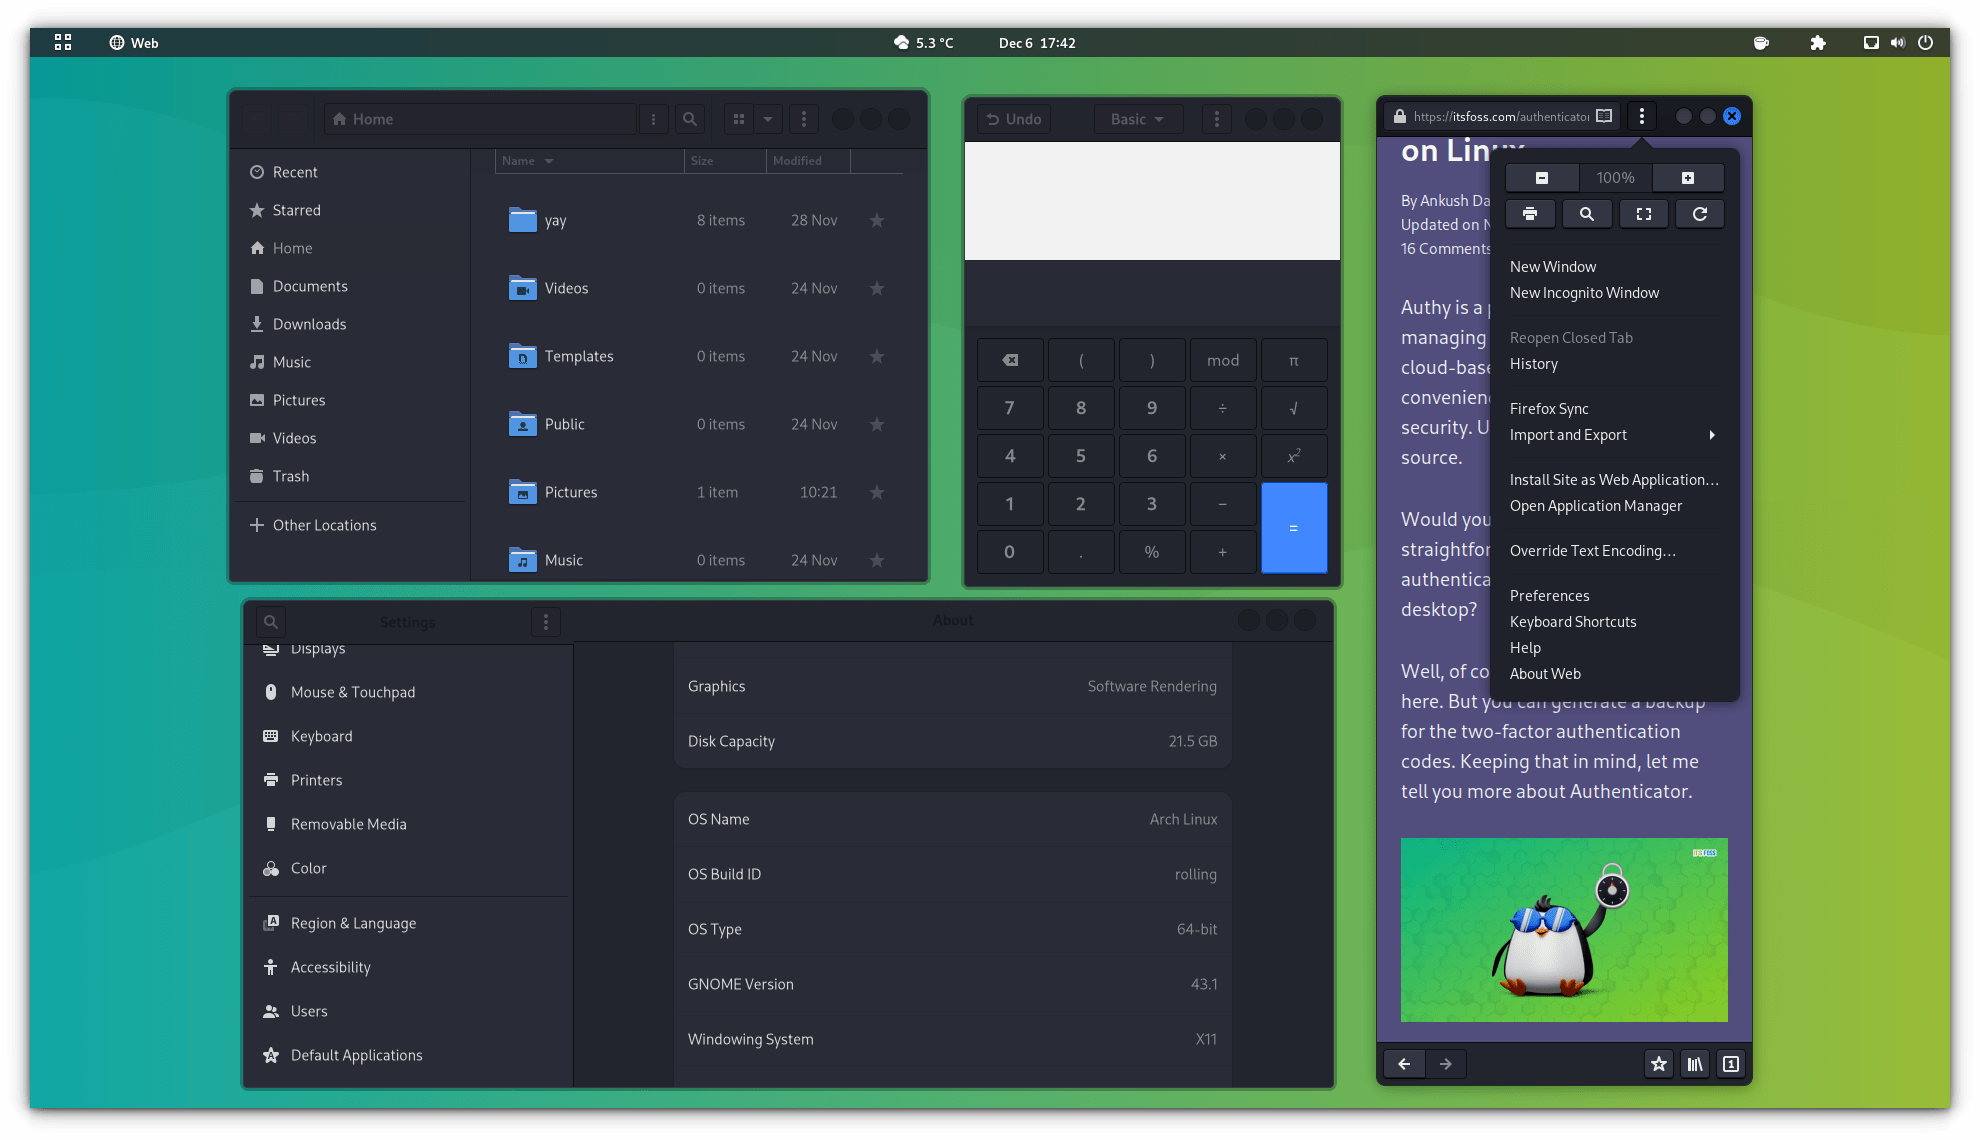1980x1140 pixels.
Task: Star the Pictures folder in Files
Action: (x=877, y=492)
